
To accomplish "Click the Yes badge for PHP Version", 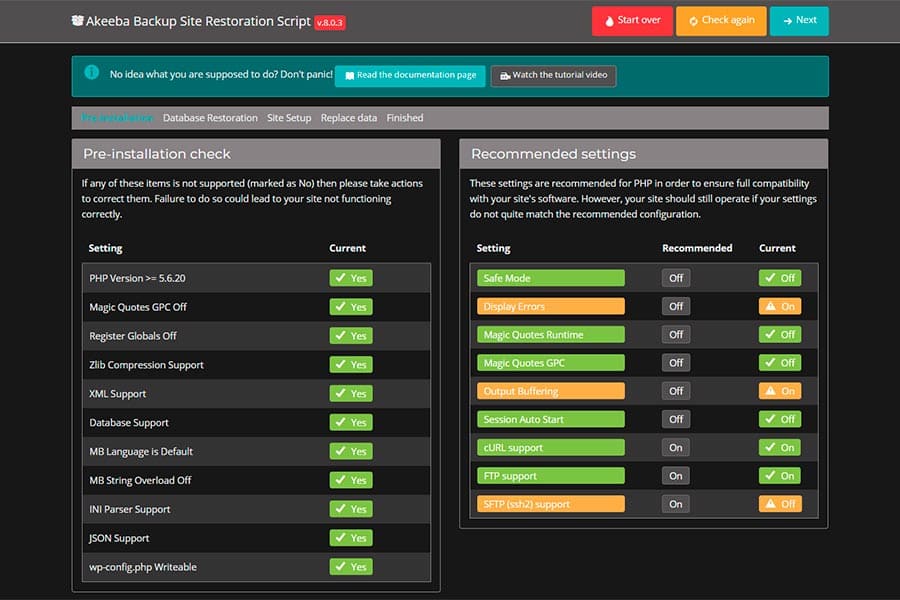I will (351, 278).
